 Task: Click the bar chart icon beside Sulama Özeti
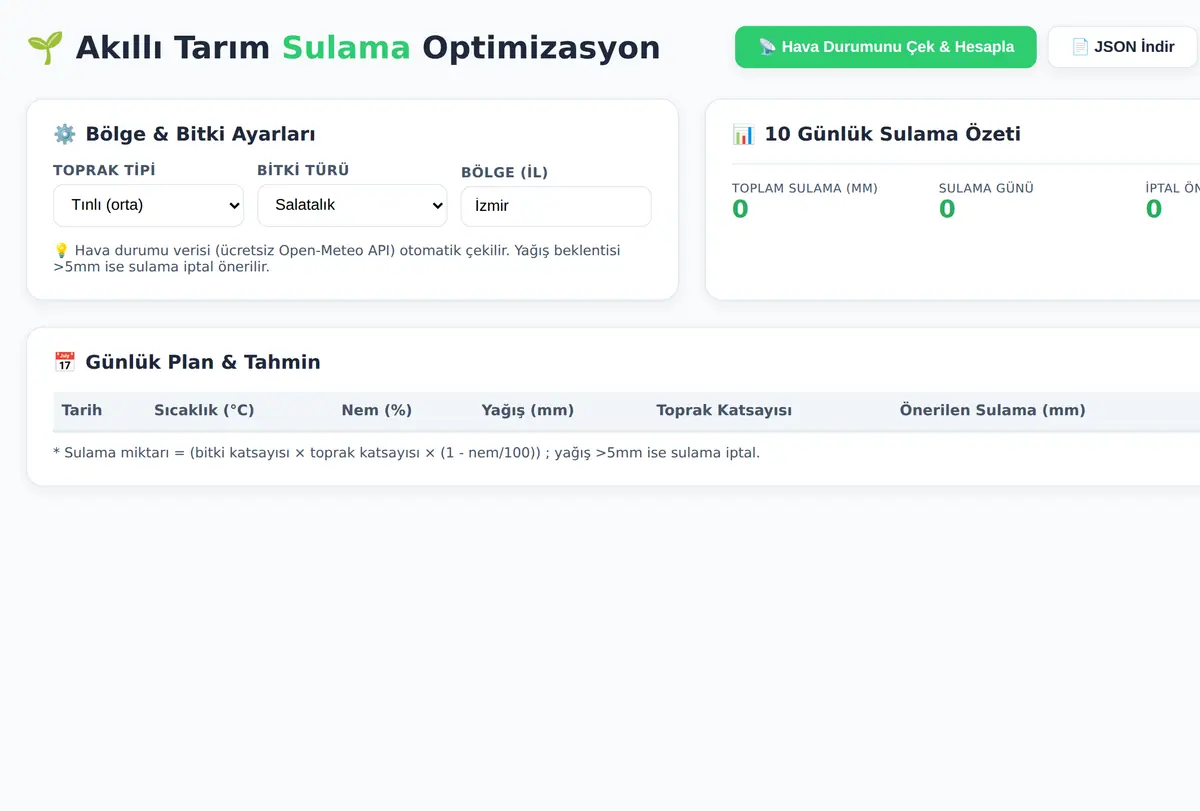point(743,134)
